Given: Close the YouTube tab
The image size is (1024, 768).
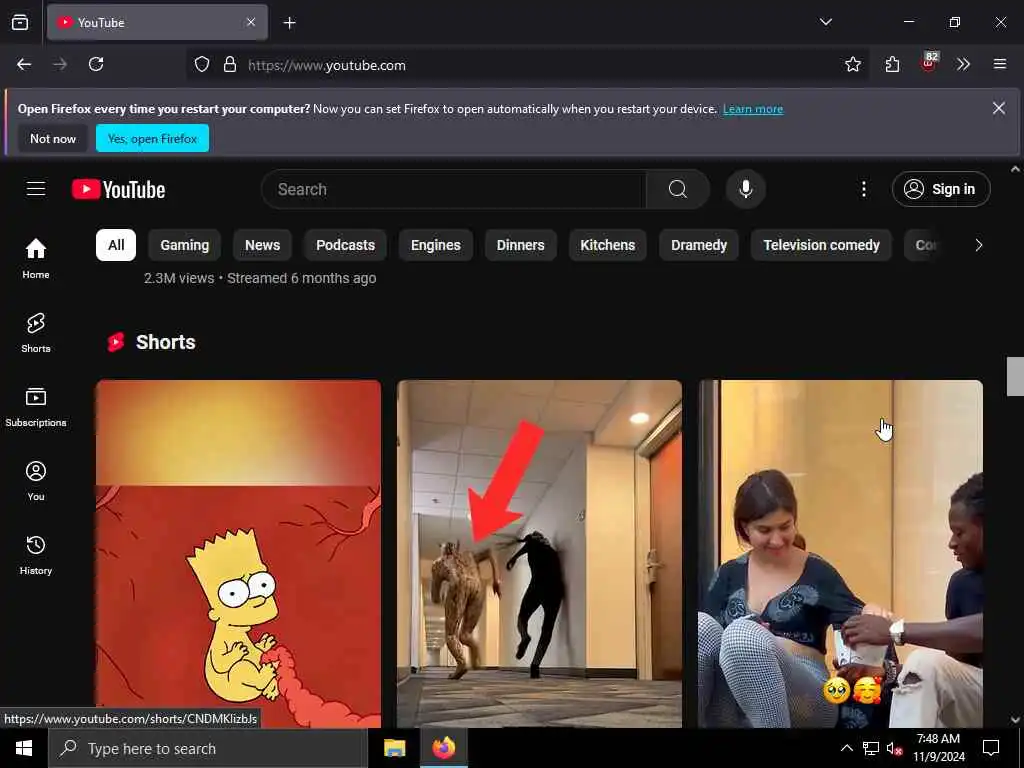Looking at the screenshot, I should point(251,22).
